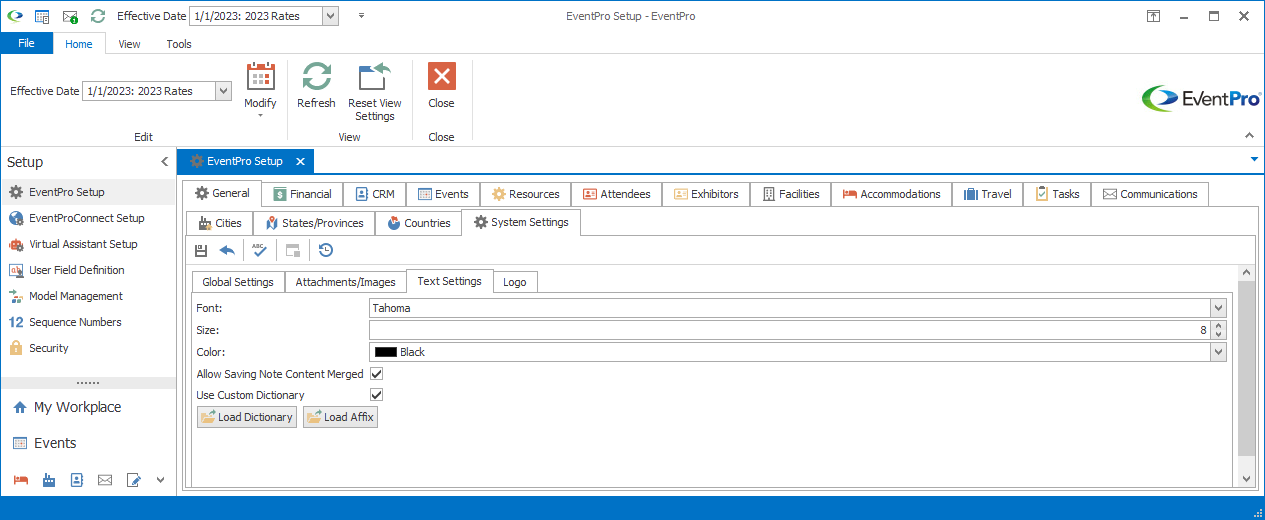1265x520 pixels.
Task: Open the Resources setup tab
Action: [525, 194]
